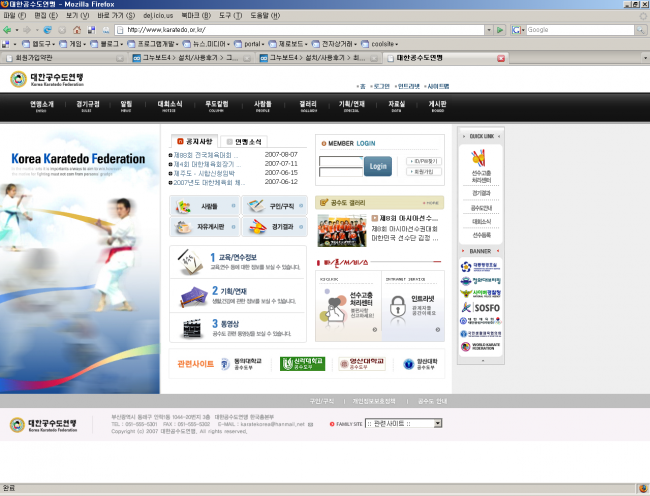Expand the portal bookmarks folder
Viewport: 650px width, 496px height.
[x=249, y=44]
